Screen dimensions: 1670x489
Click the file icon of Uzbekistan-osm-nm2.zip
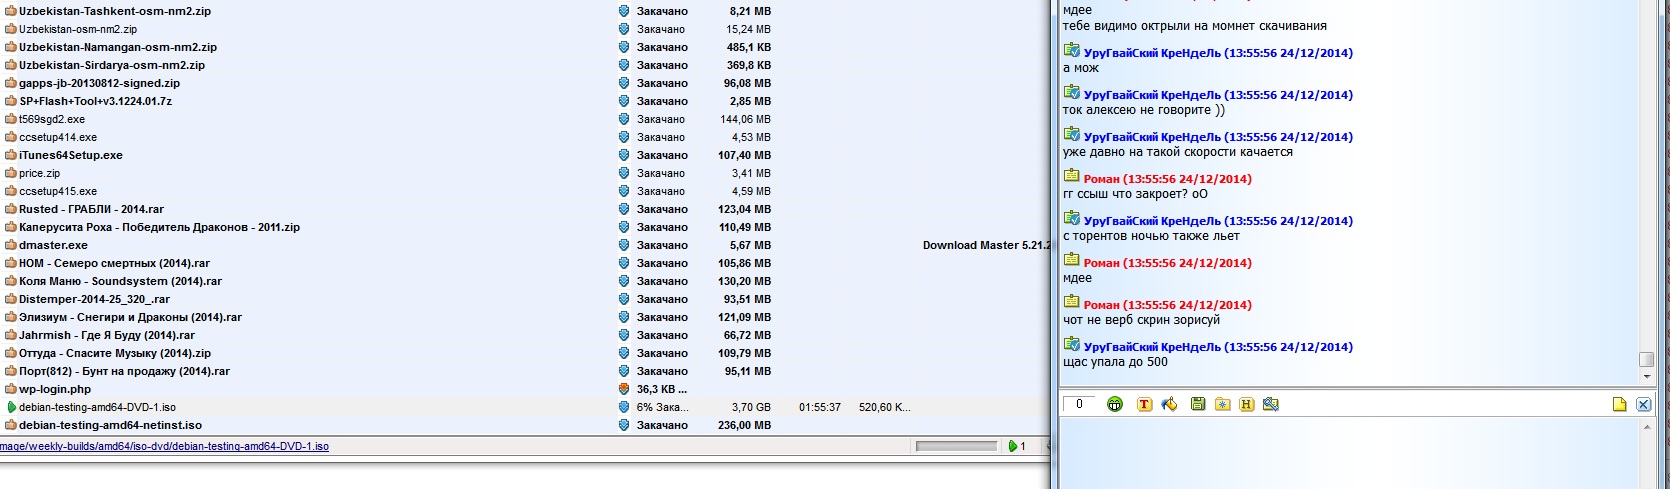coord(11,29)
